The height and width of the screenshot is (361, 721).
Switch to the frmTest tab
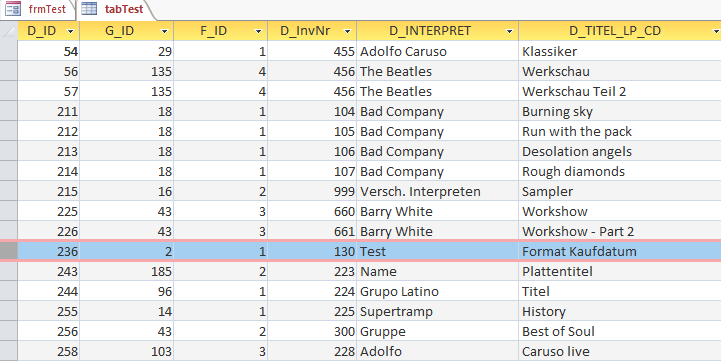(x=37, y=9)
